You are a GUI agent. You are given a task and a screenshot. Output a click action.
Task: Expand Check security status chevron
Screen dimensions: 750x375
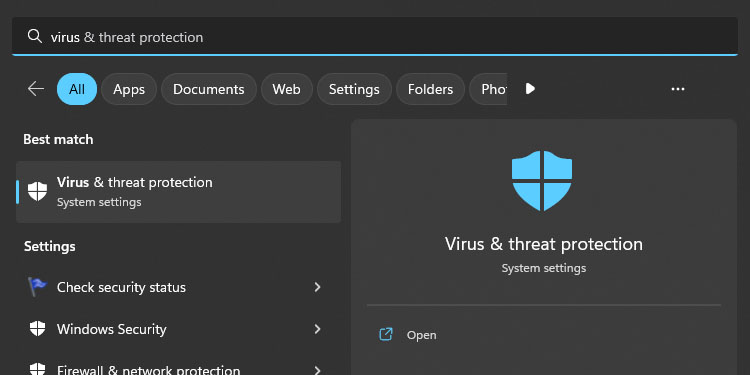317,287
